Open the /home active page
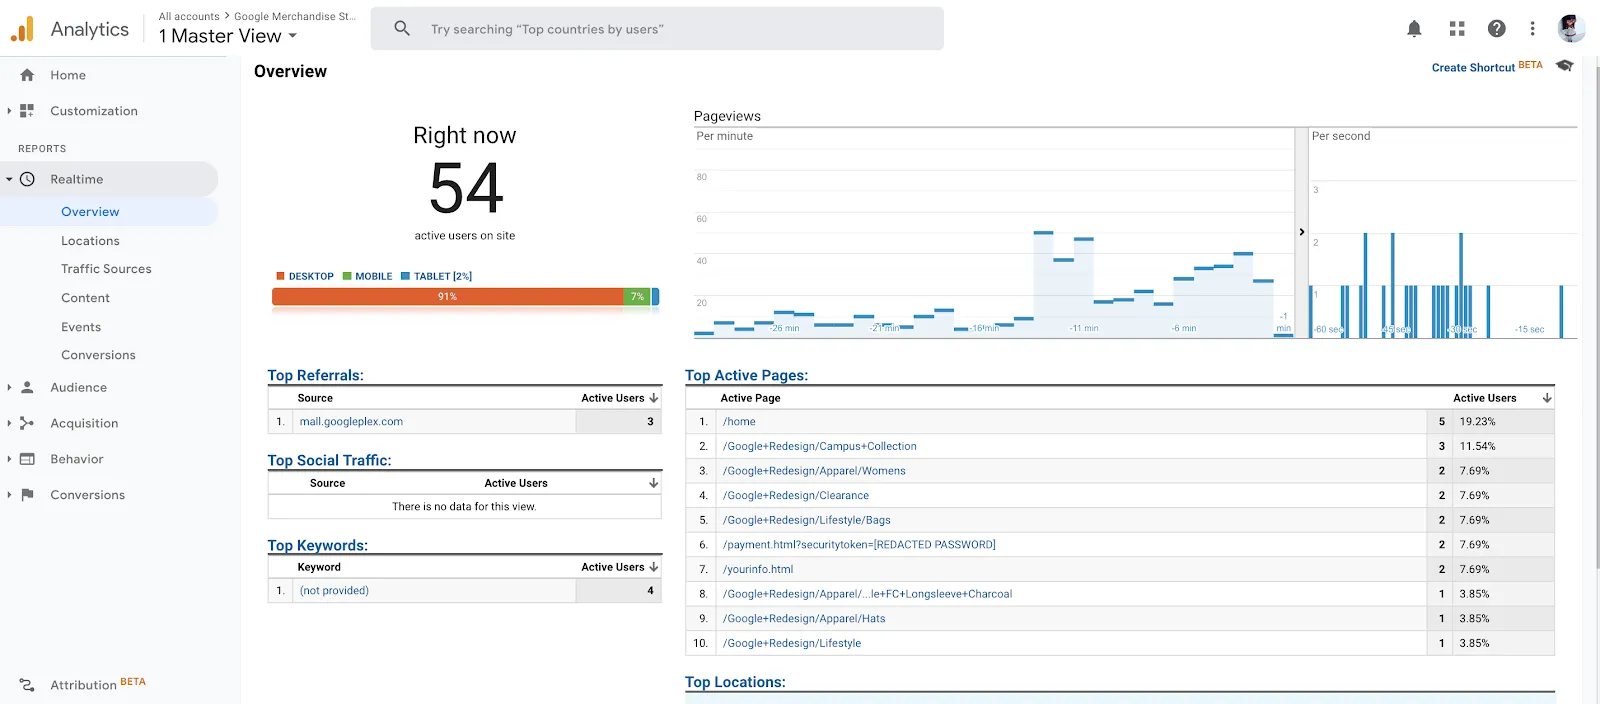This screenshot has height=704, width=1600. click(739, 422)
